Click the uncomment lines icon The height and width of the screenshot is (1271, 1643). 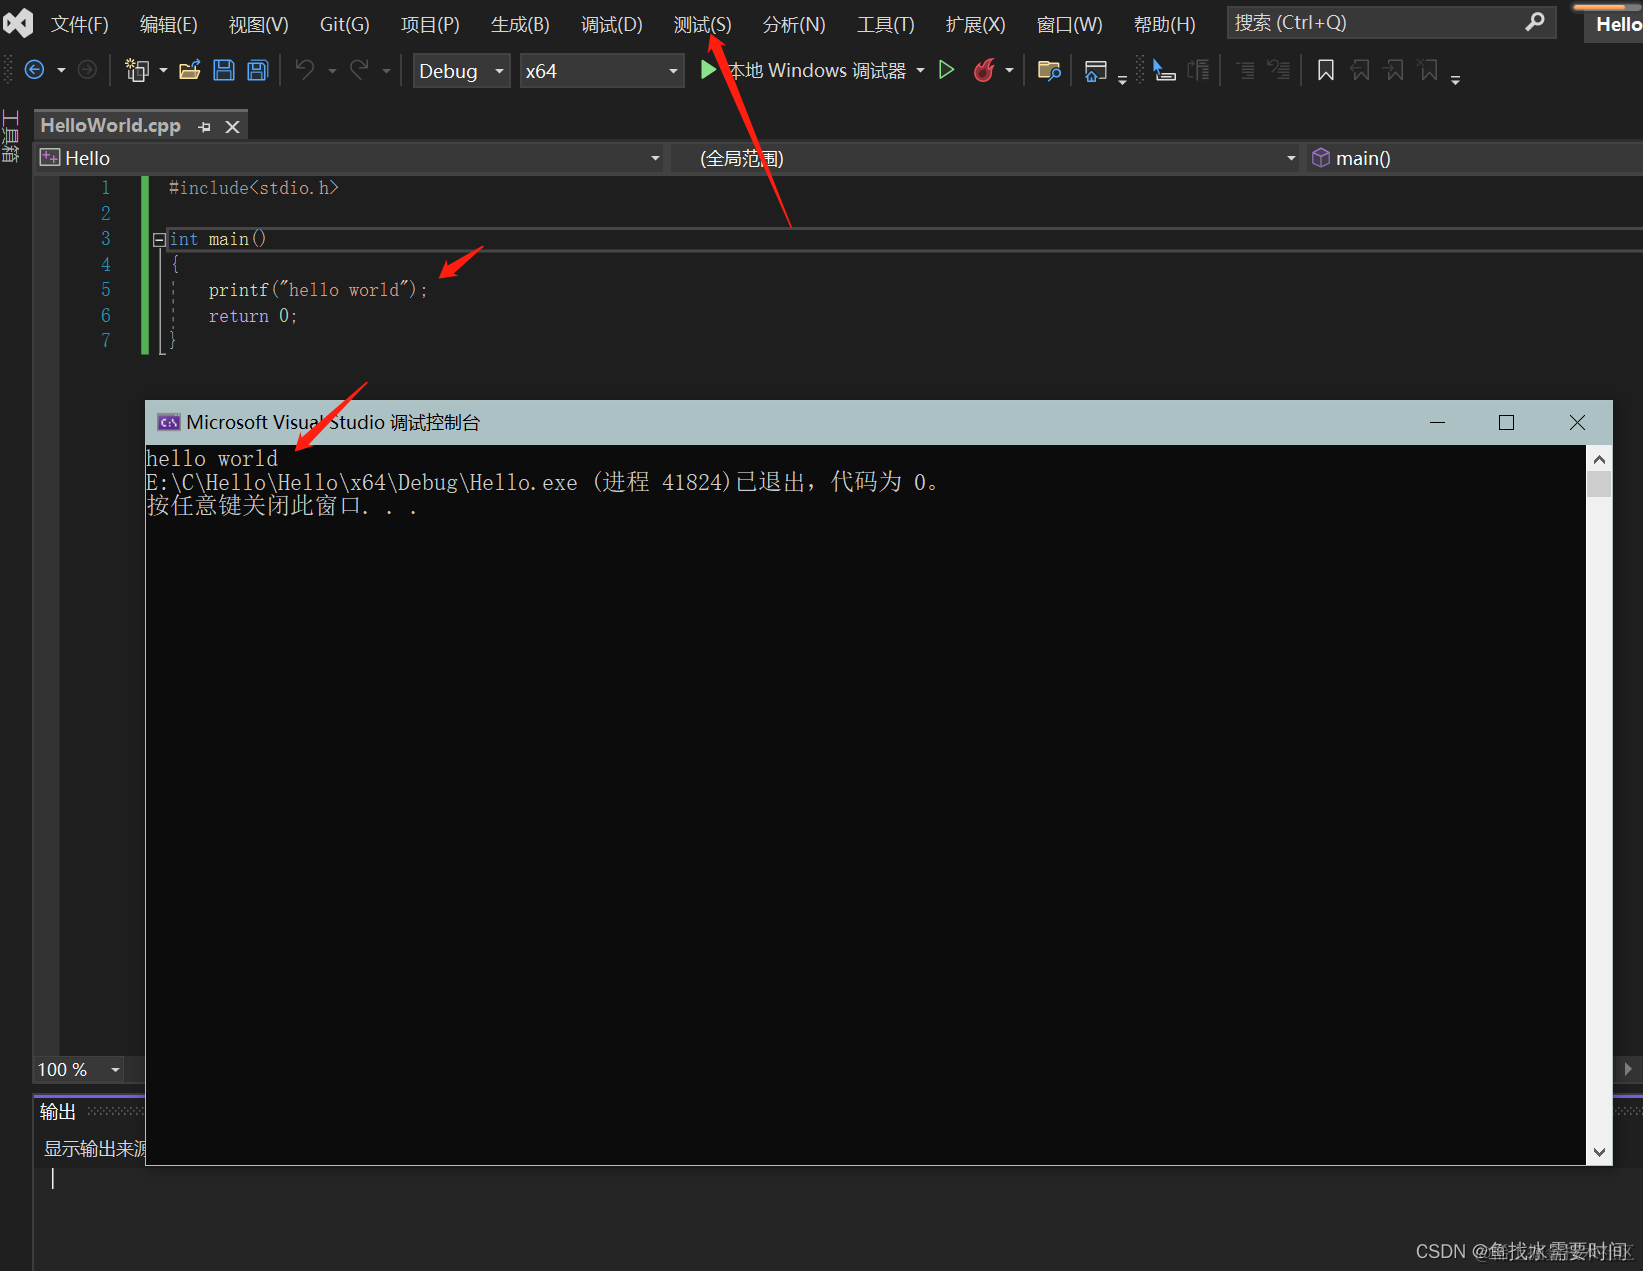click(1279, 70)
